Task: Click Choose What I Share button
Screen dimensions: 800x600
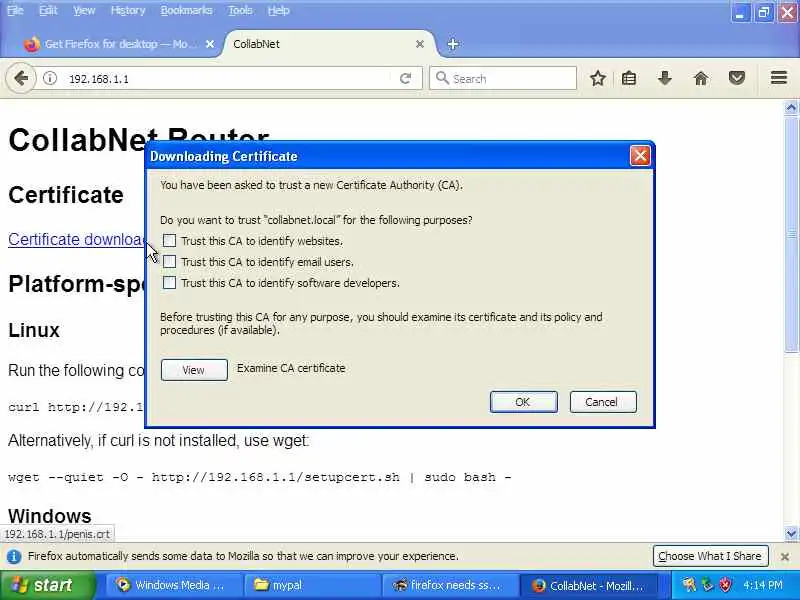Action: [x=710, y=556]
